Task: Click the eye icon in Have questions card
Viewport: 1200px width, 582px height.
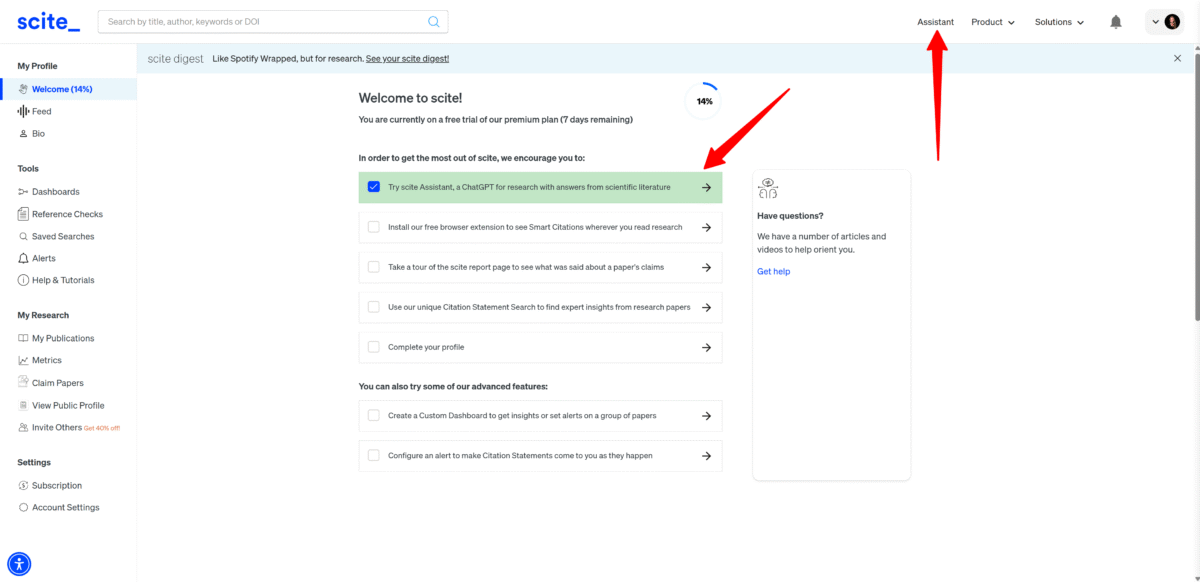Action: click(x=767, y=188)
